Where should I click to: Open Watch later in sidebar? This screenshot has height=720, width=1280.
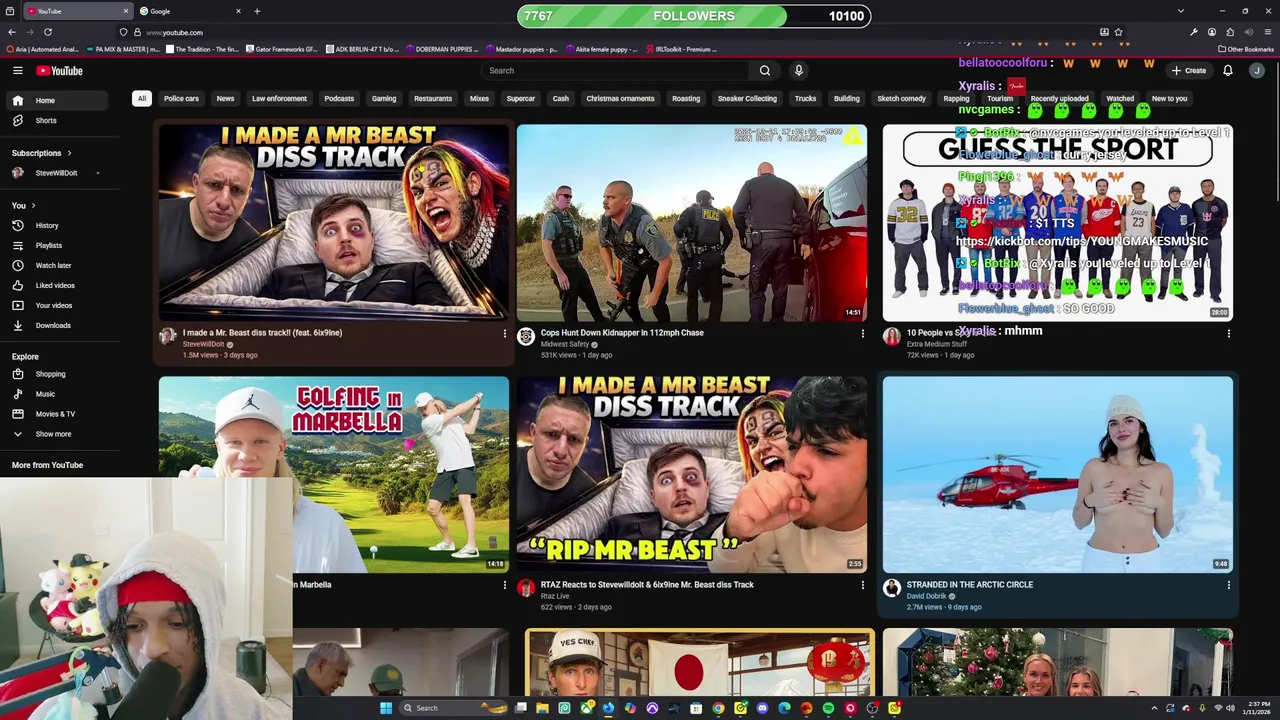pyautogui.click(x=58, y=265)
